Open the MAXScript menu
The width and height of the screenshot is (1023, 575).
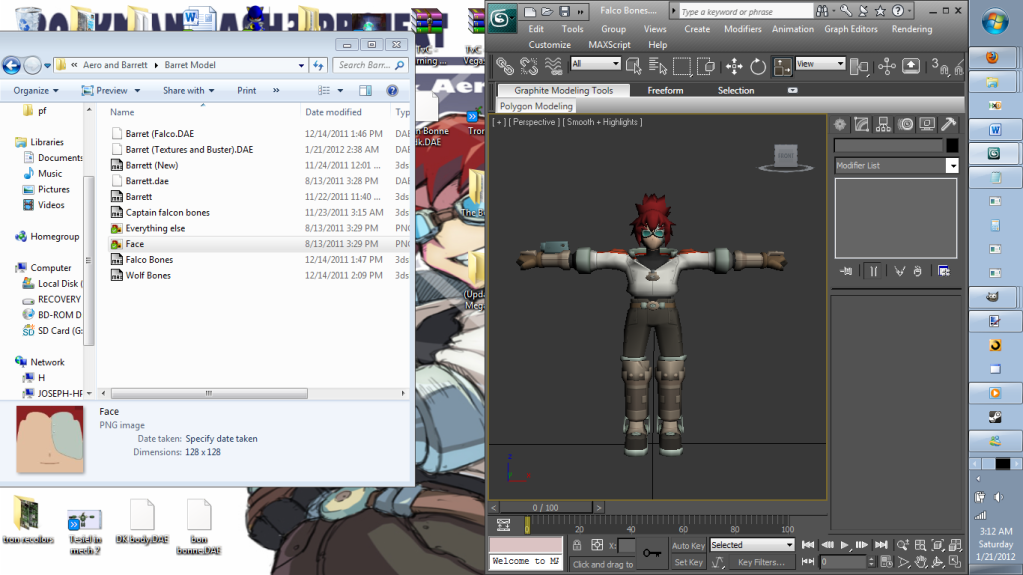pos(609,45)
